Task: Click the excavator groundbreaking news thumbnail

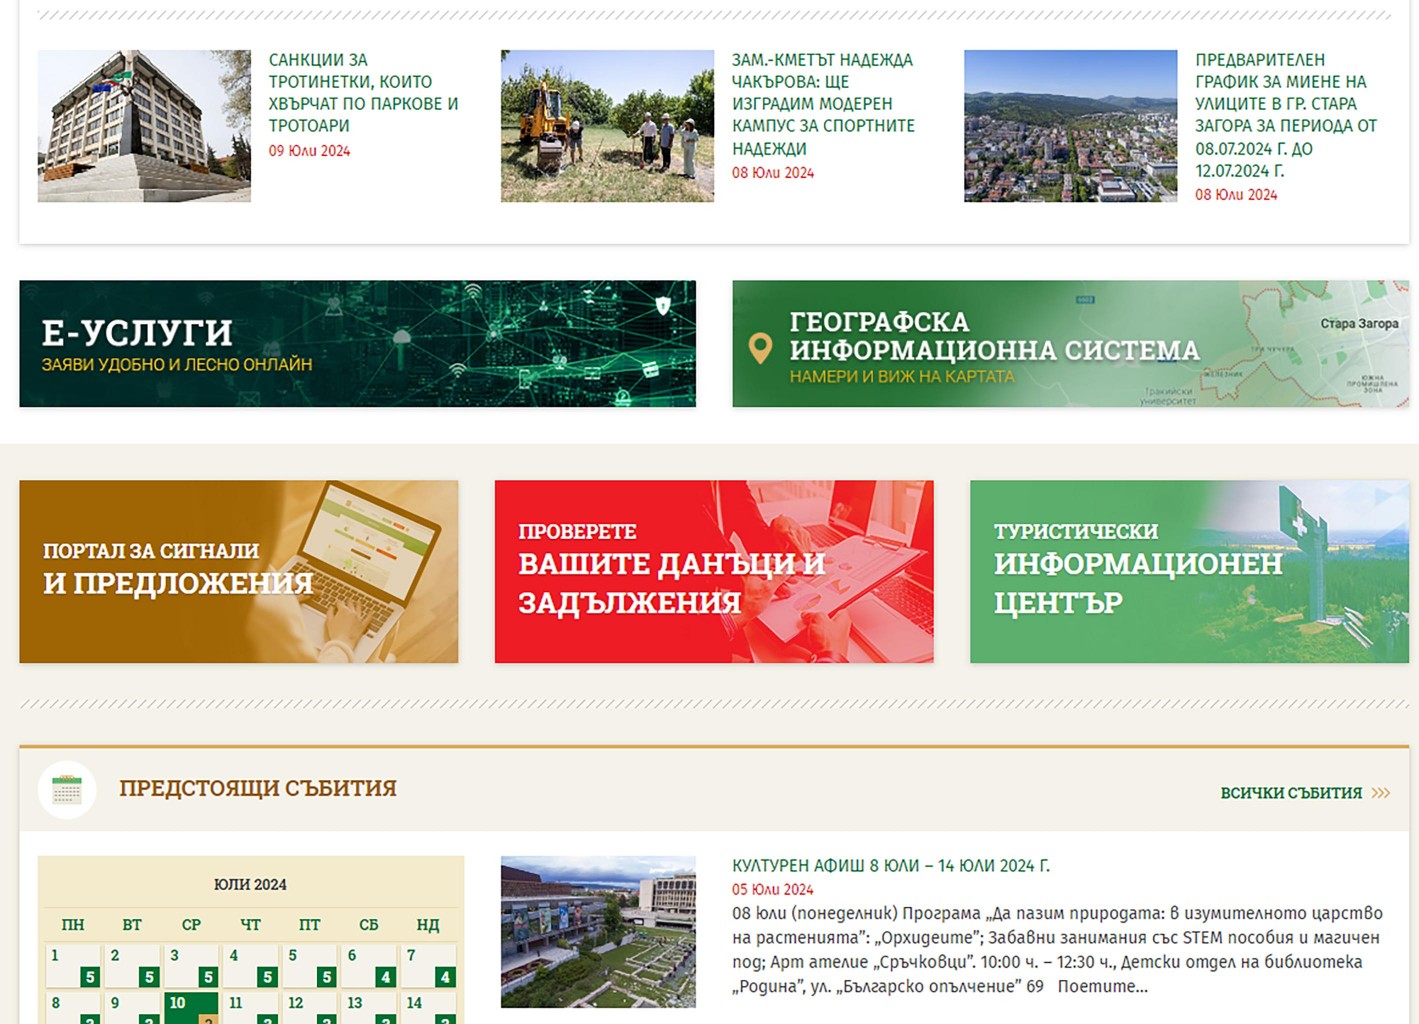Action: click(607, 126)
